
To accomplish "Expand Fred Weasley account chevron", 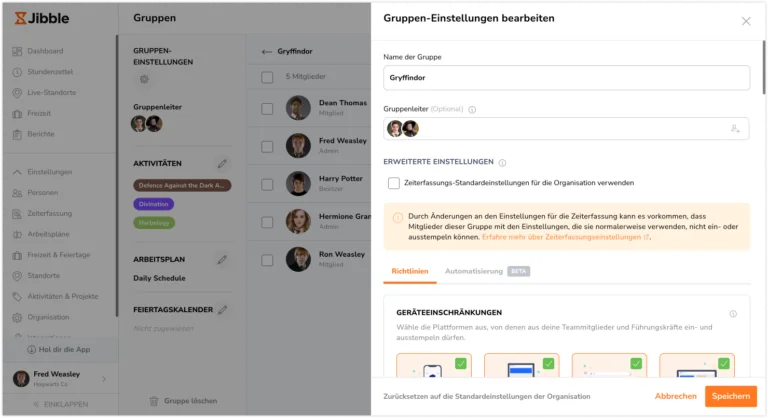I will 104,379.
